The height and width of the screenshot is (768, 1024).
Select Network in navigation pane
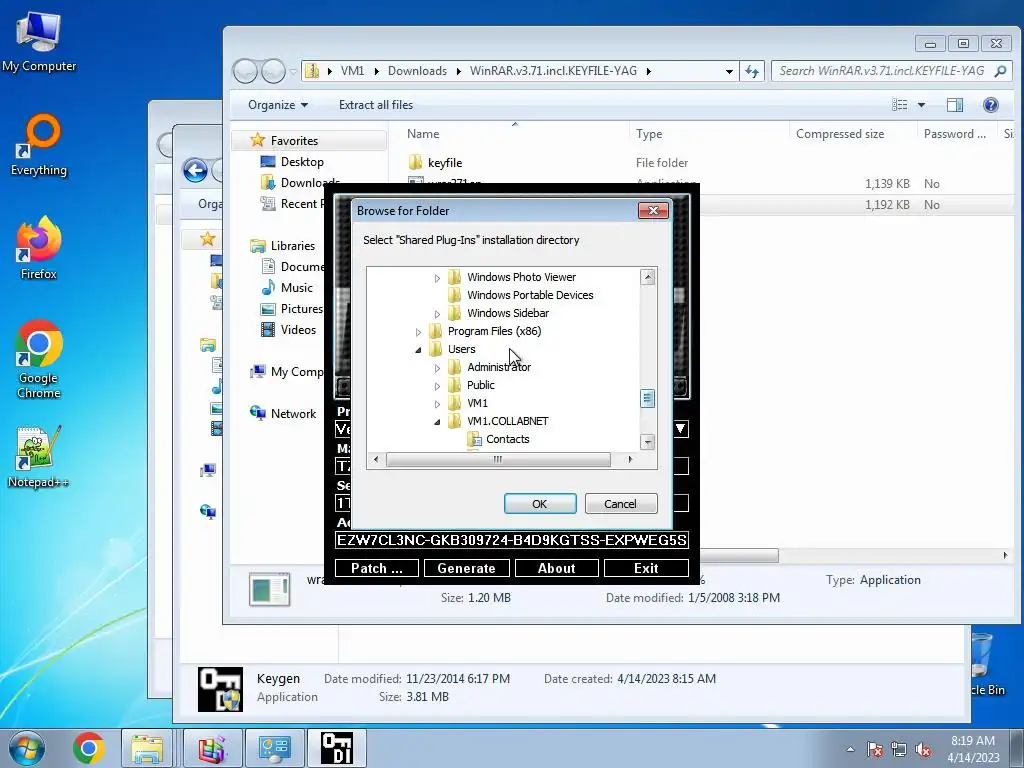[293, 414]
